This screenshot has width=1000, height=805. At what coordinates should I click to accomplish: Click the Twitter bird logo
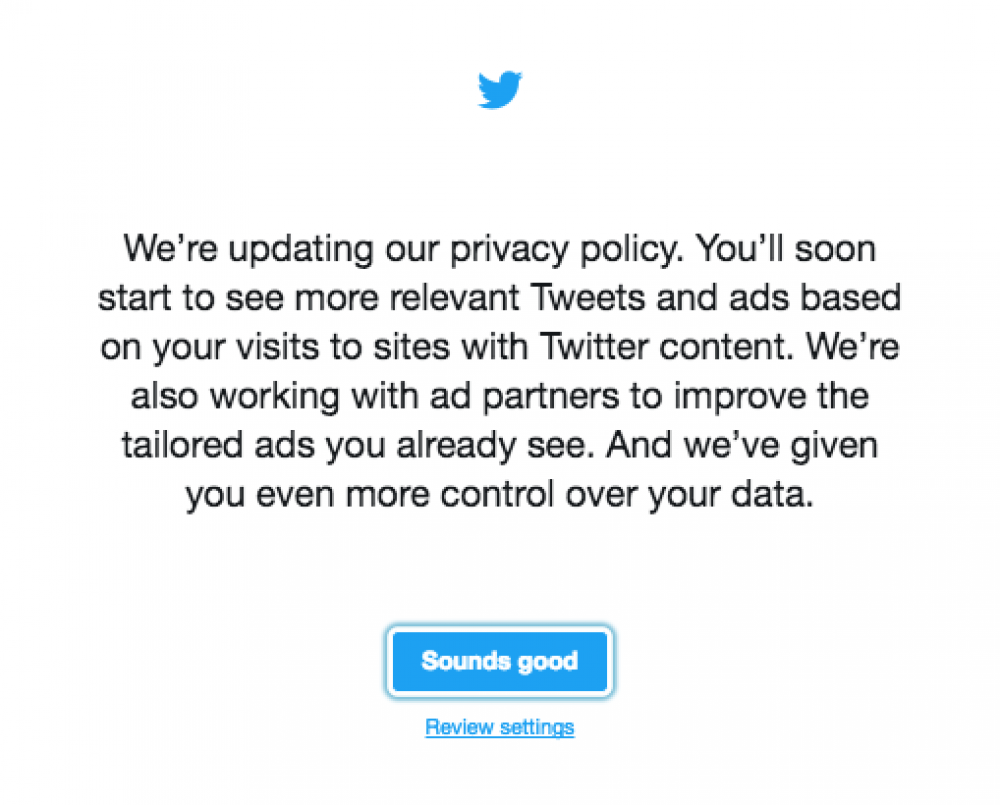point(500,89)
